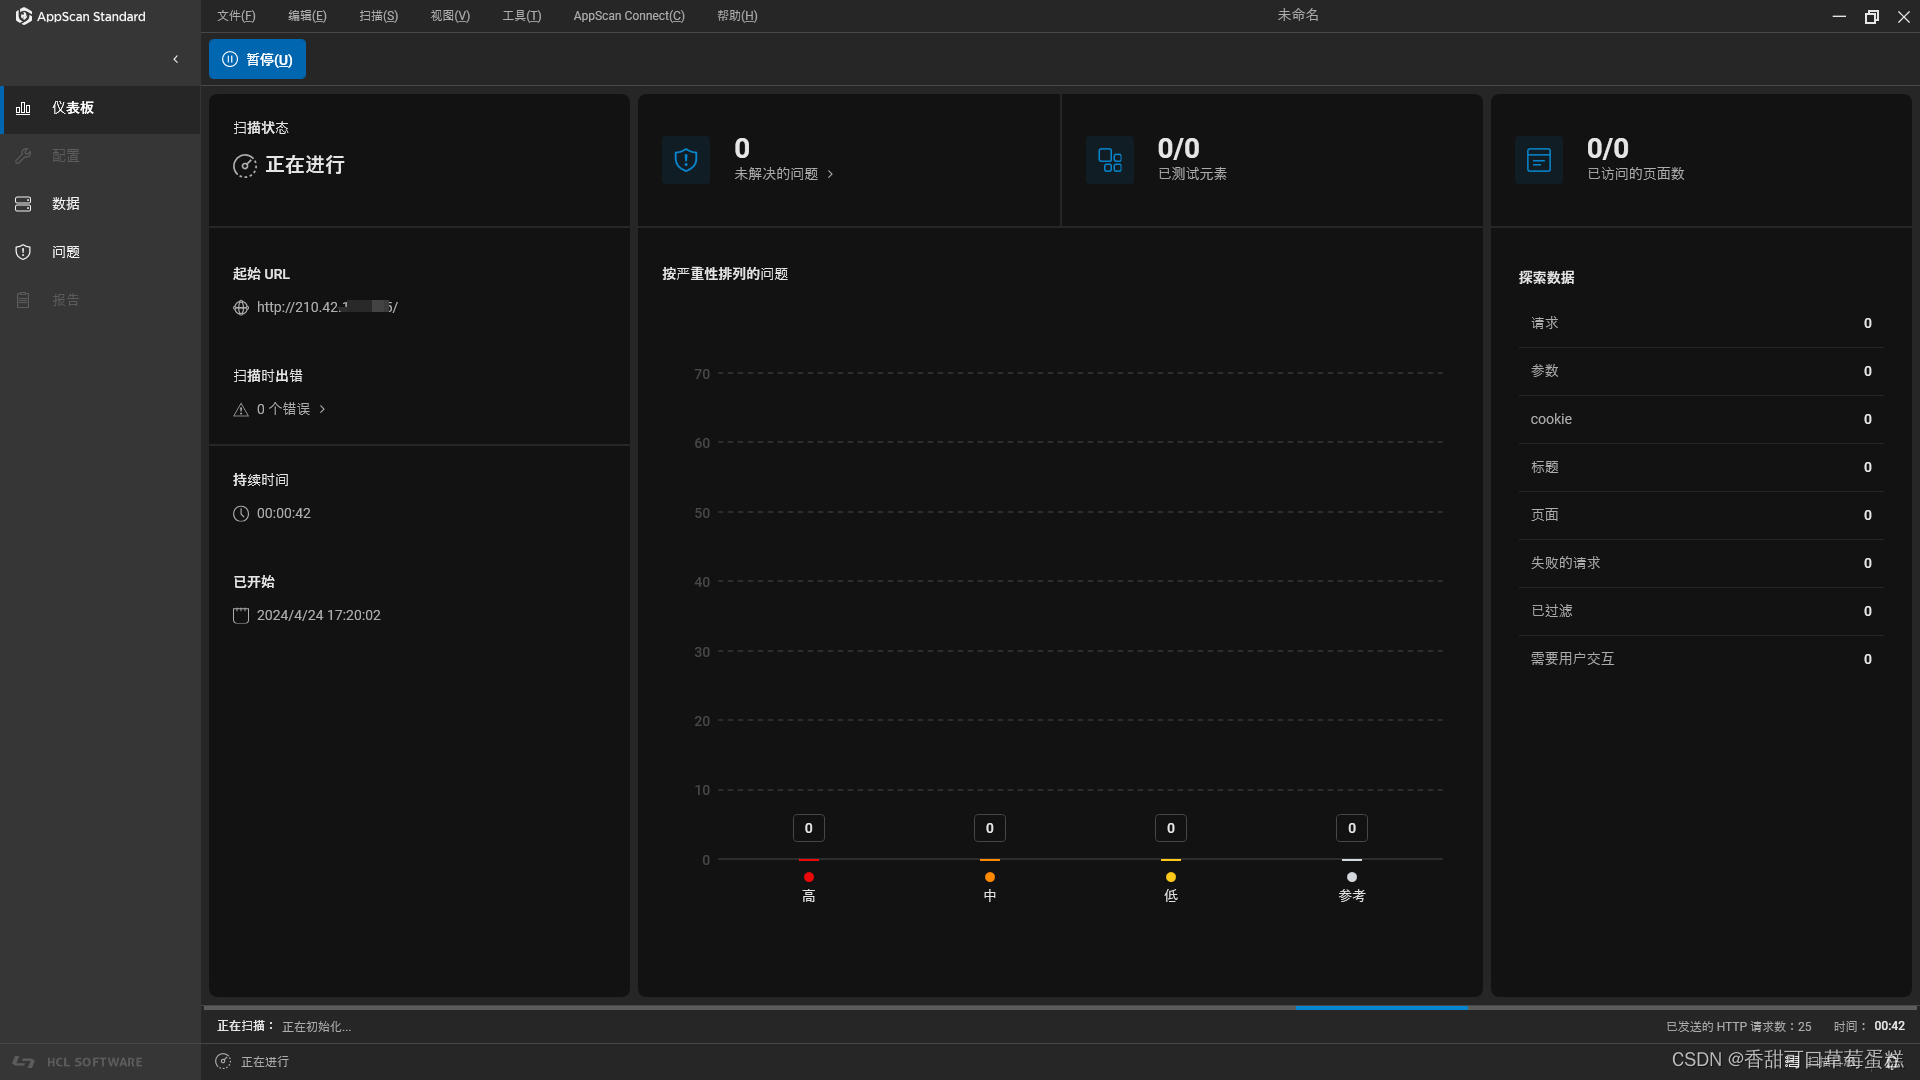Click the AppScan Standard logo icon
1920x1080 pixels.
23,16
